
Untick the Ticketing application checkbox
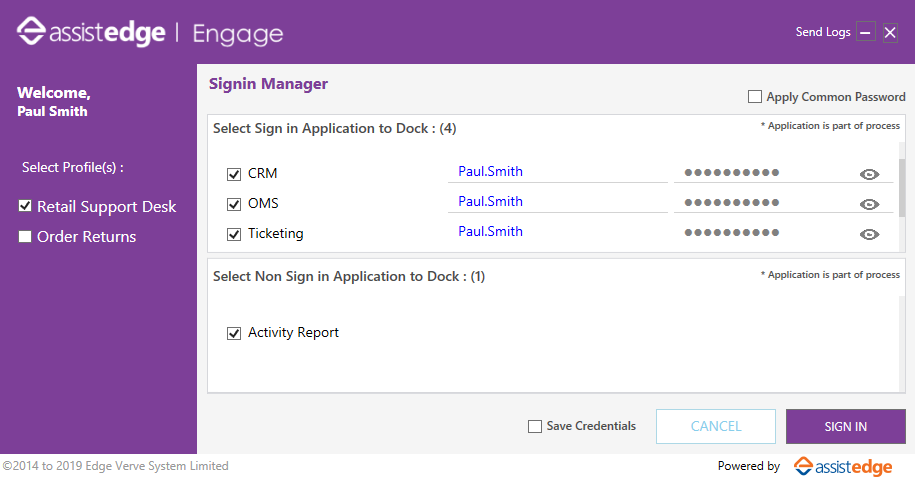pyautogui.click(x=234, y=234)
